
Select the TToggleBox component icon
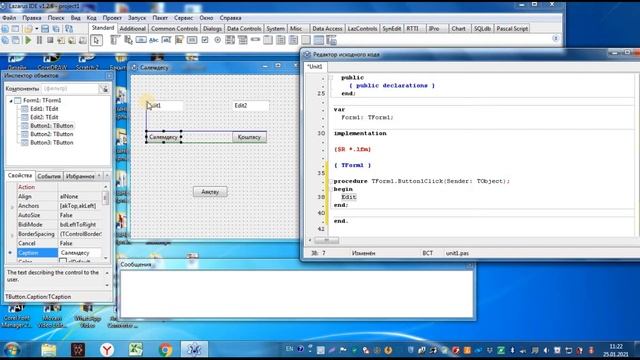(x=192, y=40)
